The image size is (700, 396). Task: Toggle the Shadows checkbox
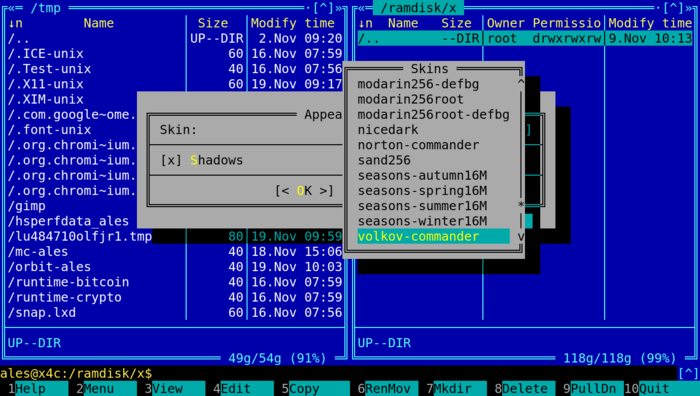[202, 160]
